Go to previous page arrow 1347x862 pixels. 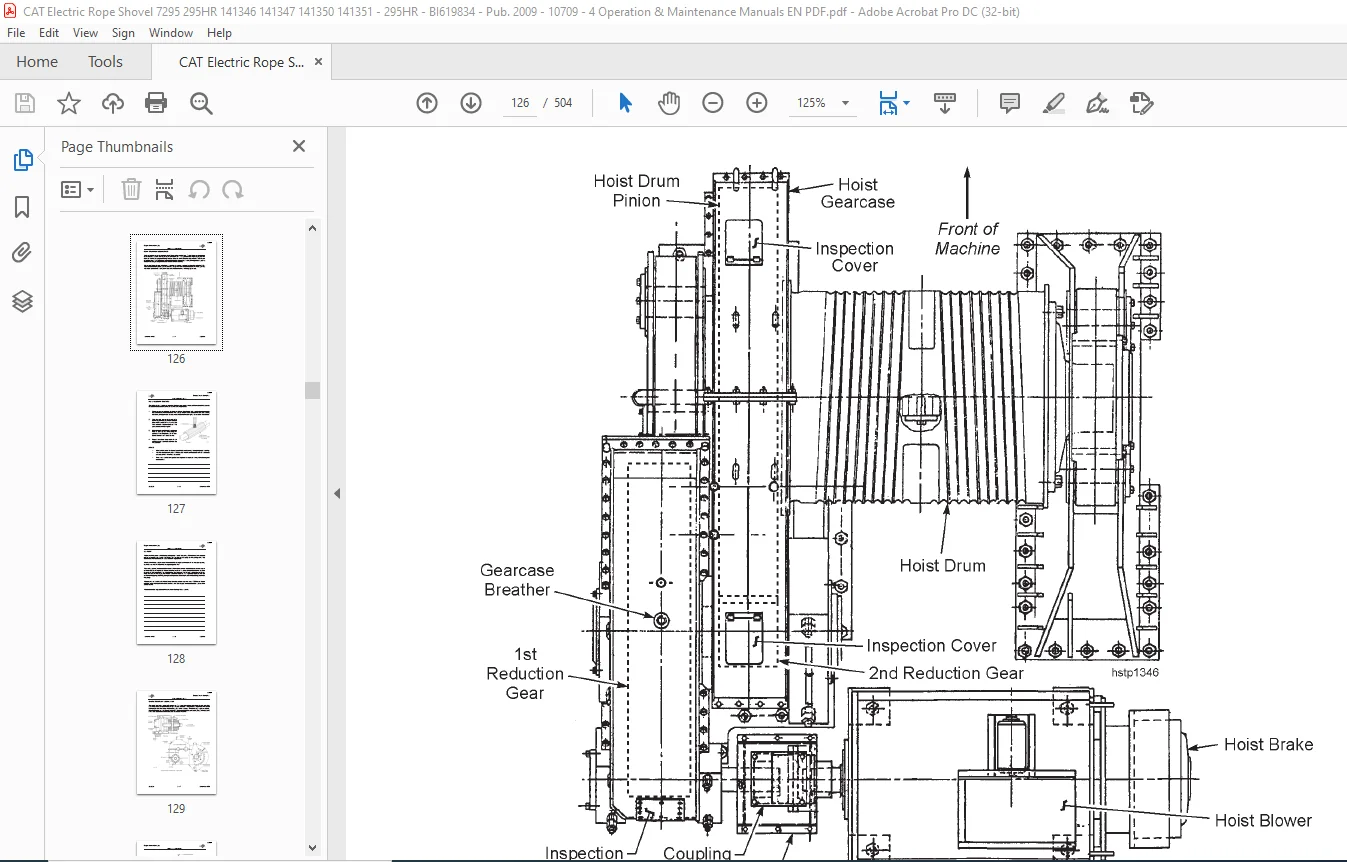(427, 103)
